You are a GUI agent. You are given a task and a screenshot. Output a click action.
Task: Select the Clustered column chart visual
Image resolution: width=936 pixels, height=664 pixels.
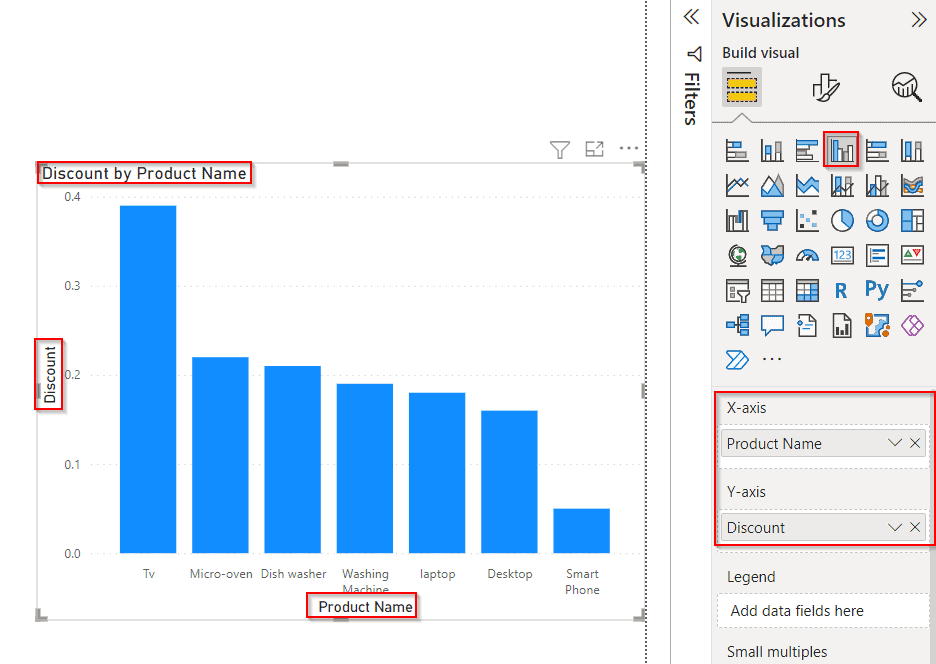click(x=842, y=150)
